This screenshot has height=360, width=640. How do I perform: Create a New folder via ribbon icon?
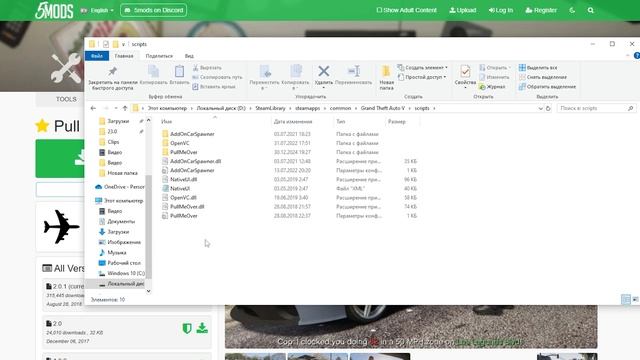386,72
